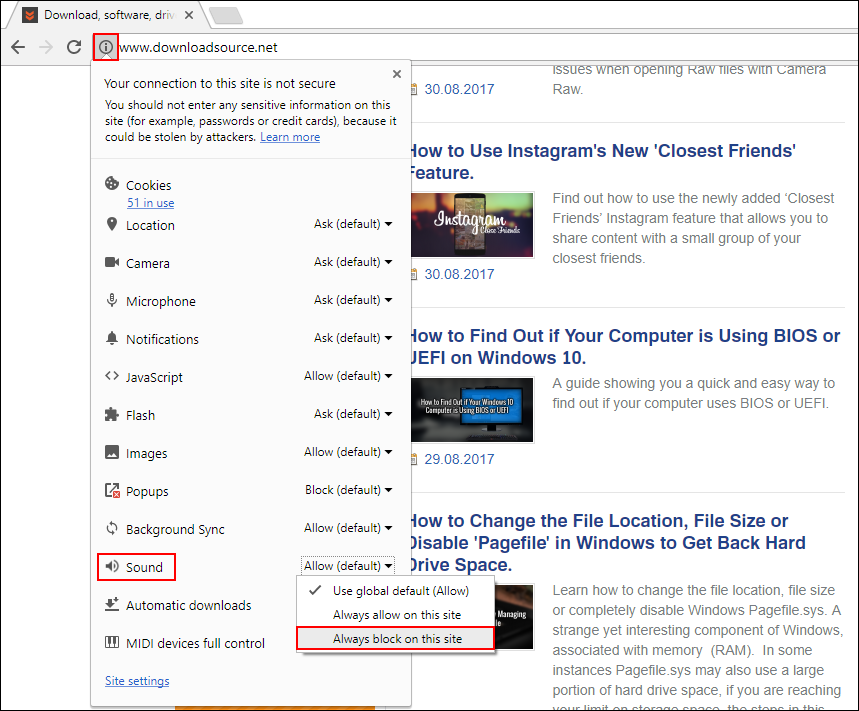Click the forward navigation arrow
The width and height of the screenshot is (859, 711).
46,47
